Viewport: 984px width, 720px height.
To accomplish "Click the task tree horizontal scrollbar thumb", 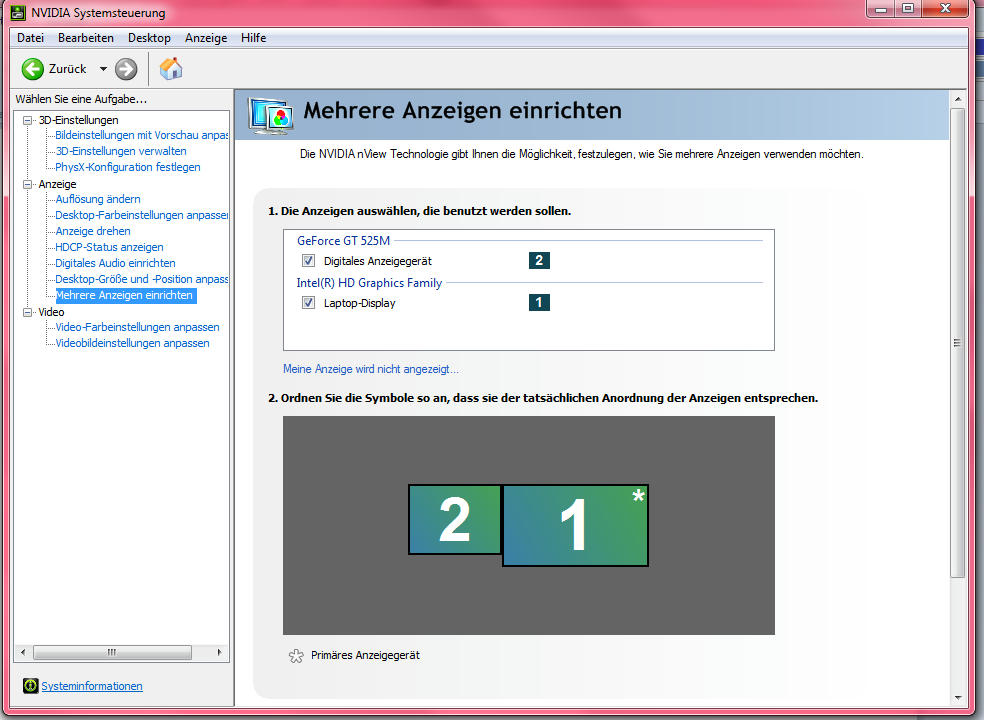I will tap(112, 652).
